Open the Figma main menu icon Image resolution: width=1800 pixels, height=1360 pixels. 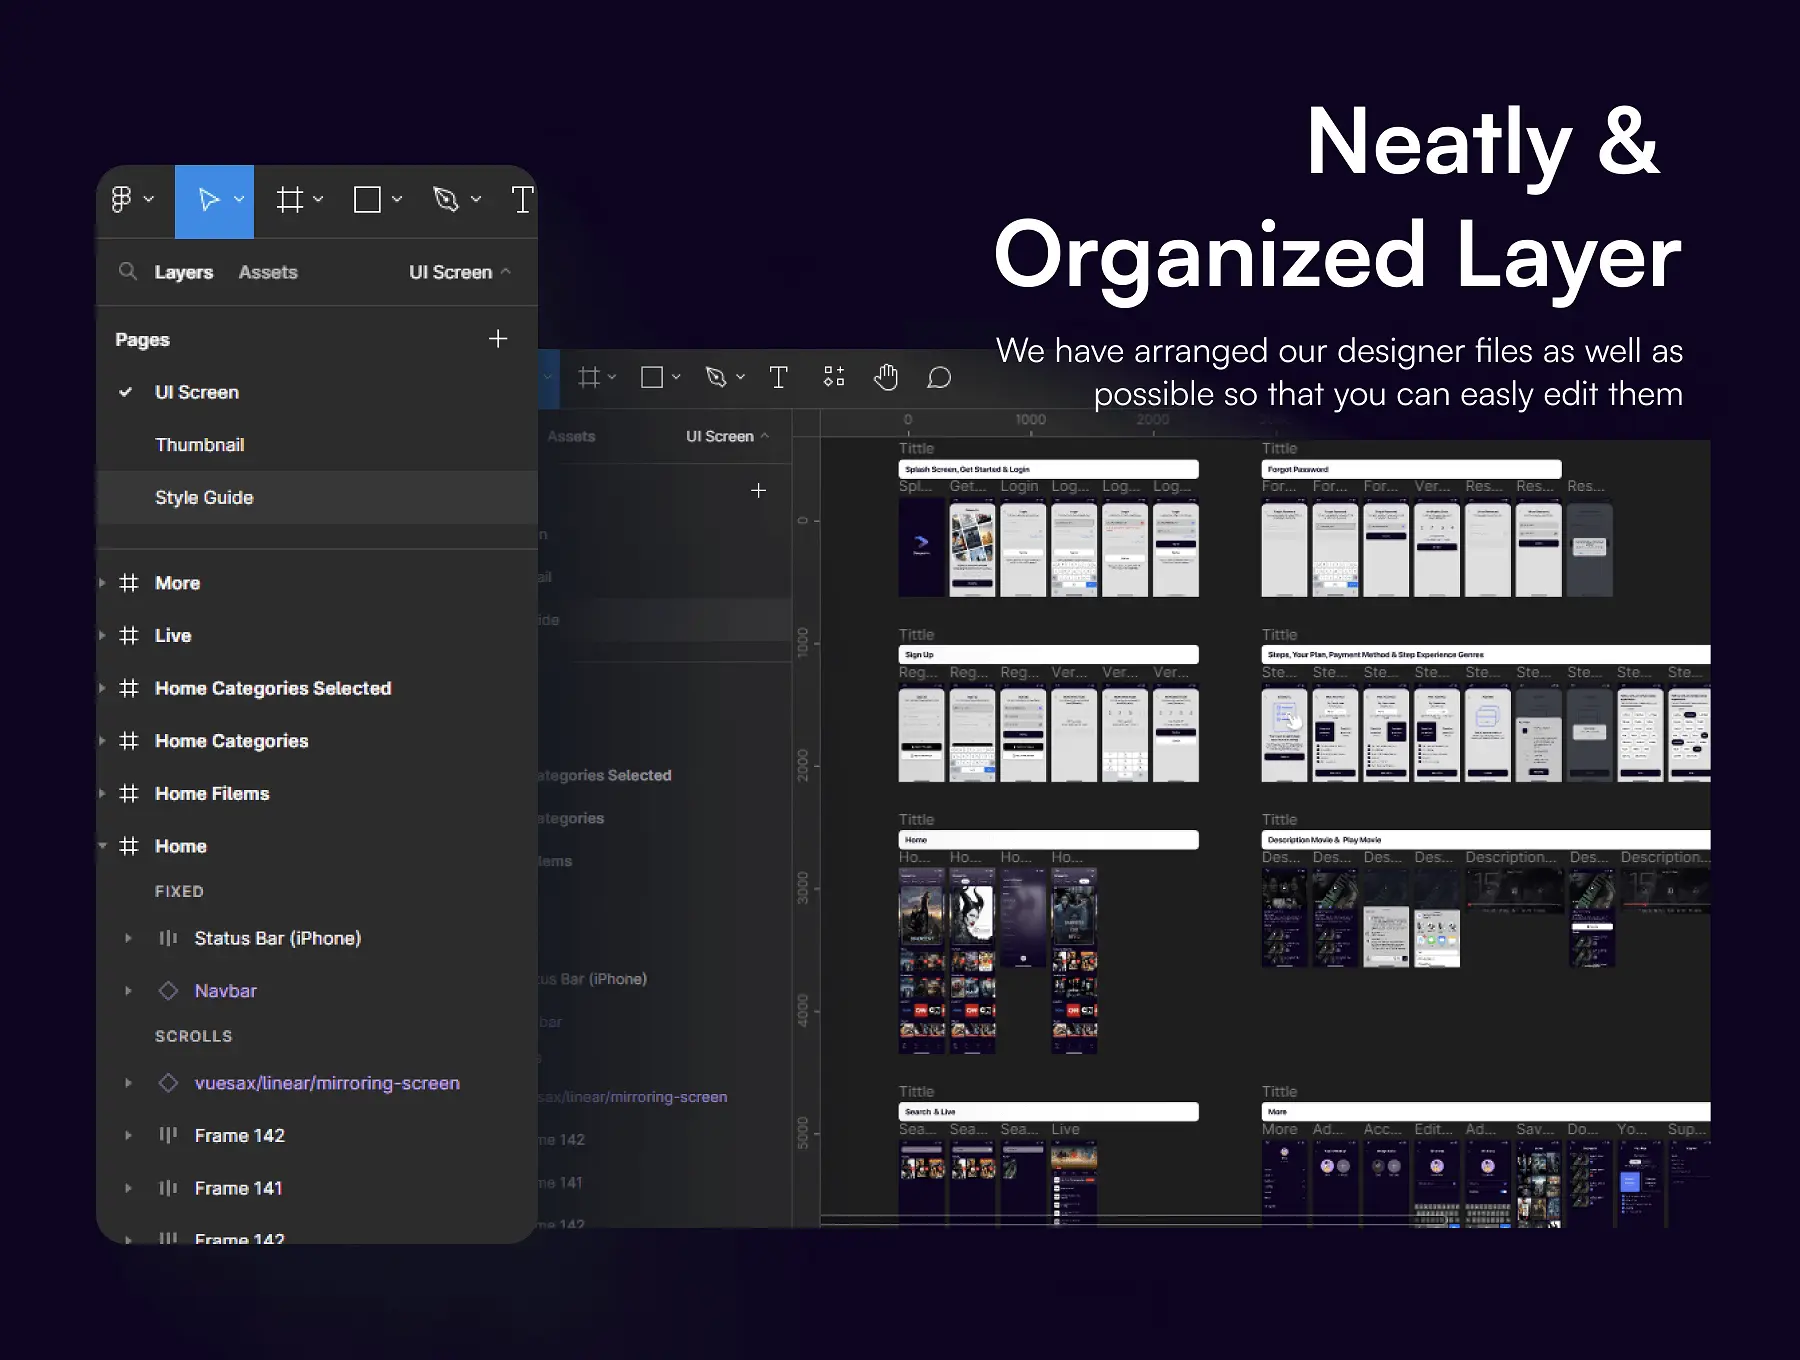122,200
